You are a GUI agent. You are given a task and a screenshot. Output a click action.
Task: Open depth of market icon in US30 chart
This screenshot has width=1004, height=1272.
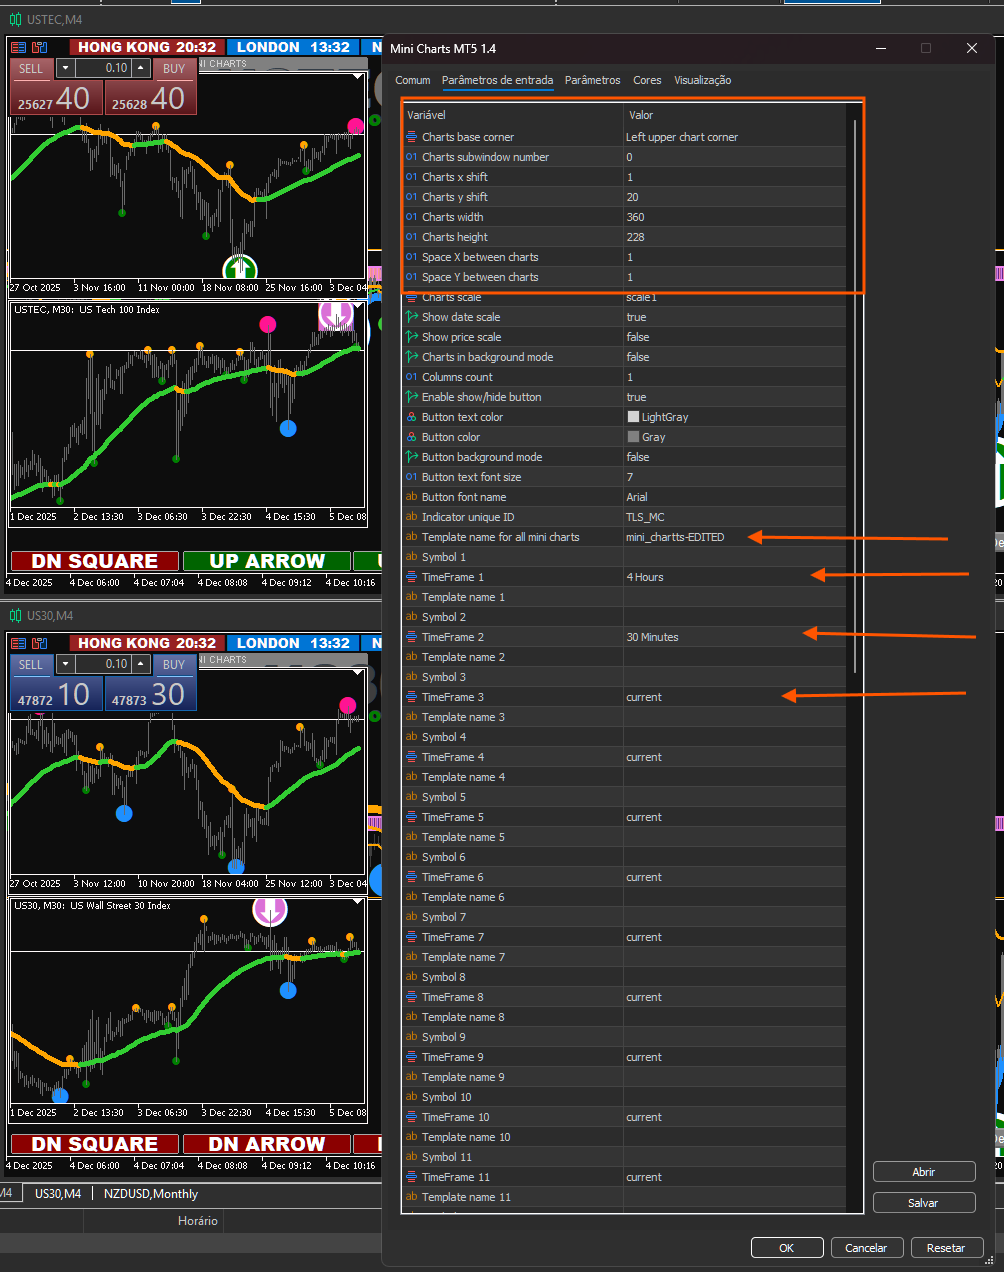tap(19, 643)
